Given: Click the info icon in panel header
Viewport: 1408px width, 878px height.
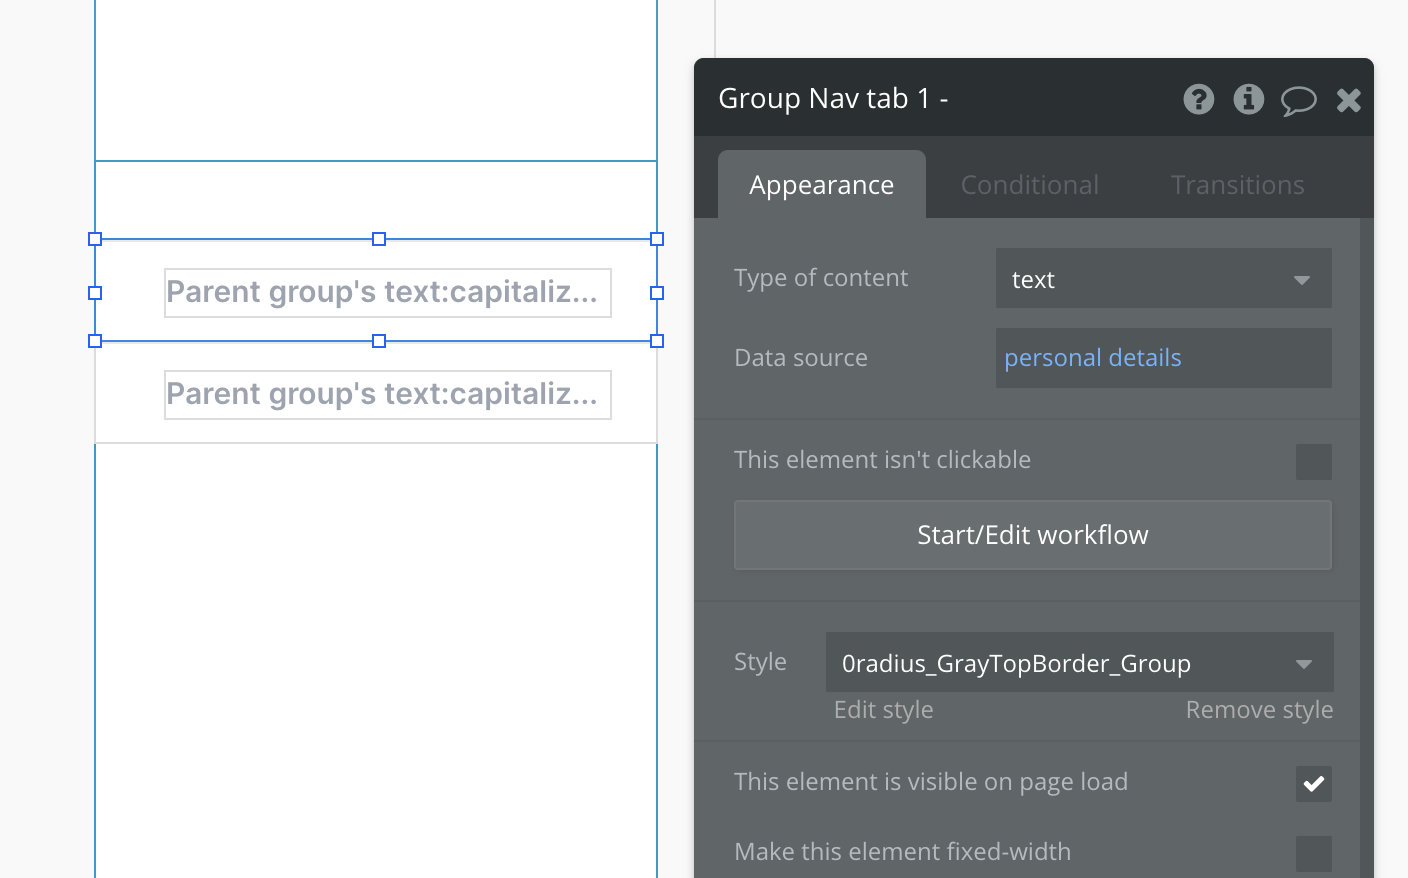Looking at the screenshot, I should [x=1248, y=99].
